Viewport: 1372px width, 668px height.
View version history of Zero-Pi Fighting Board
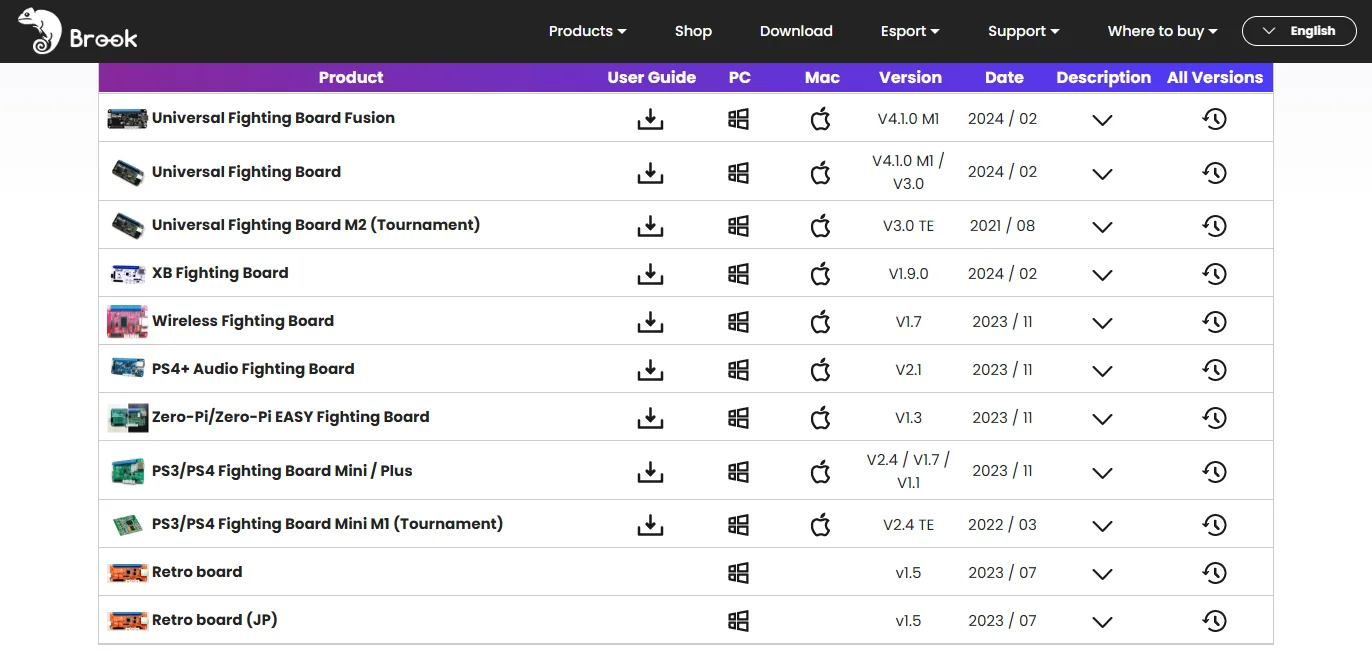click(x=1214, y=417)
